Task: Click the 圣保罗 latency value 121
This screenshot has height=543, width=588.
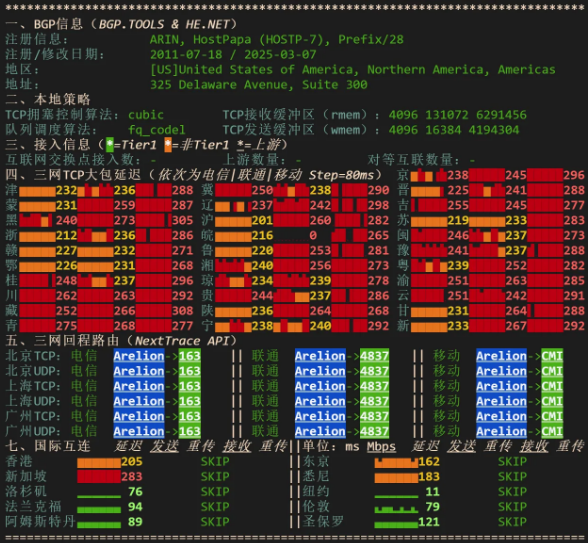Action: [x=429, y=521]
